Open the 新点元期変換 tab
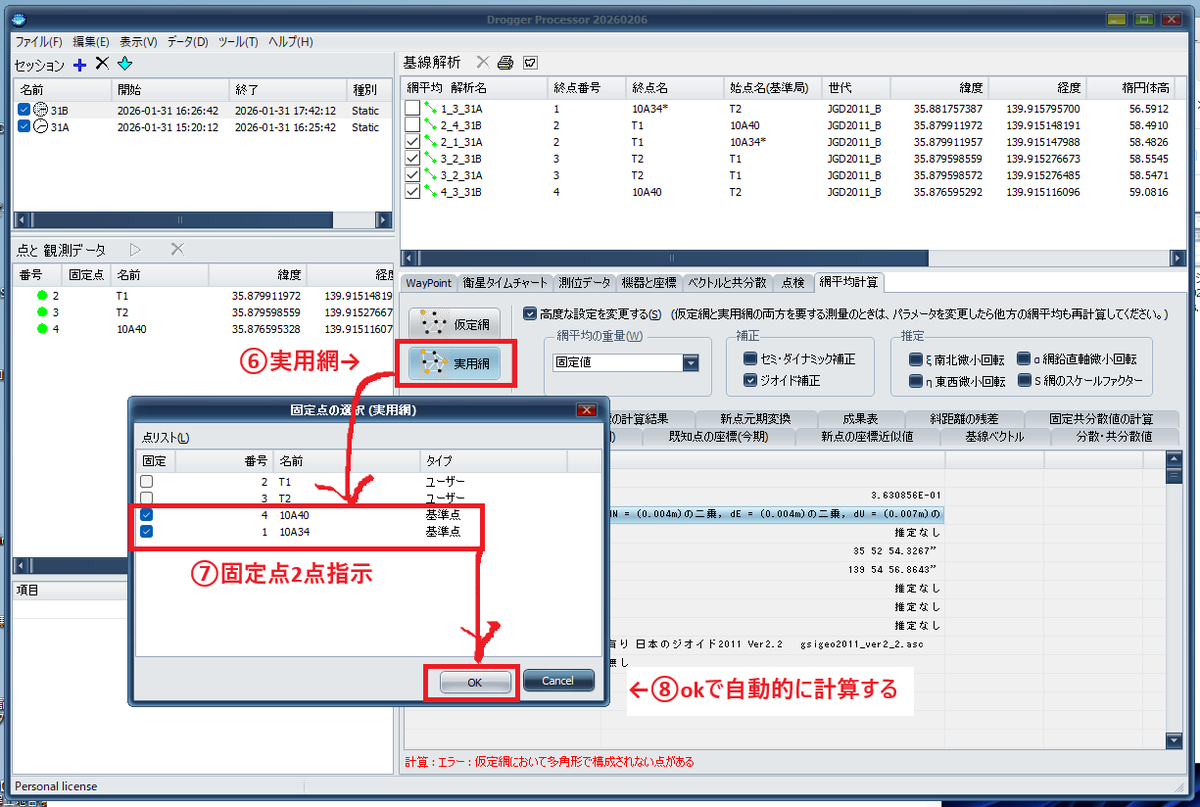 tap(755, 419)
